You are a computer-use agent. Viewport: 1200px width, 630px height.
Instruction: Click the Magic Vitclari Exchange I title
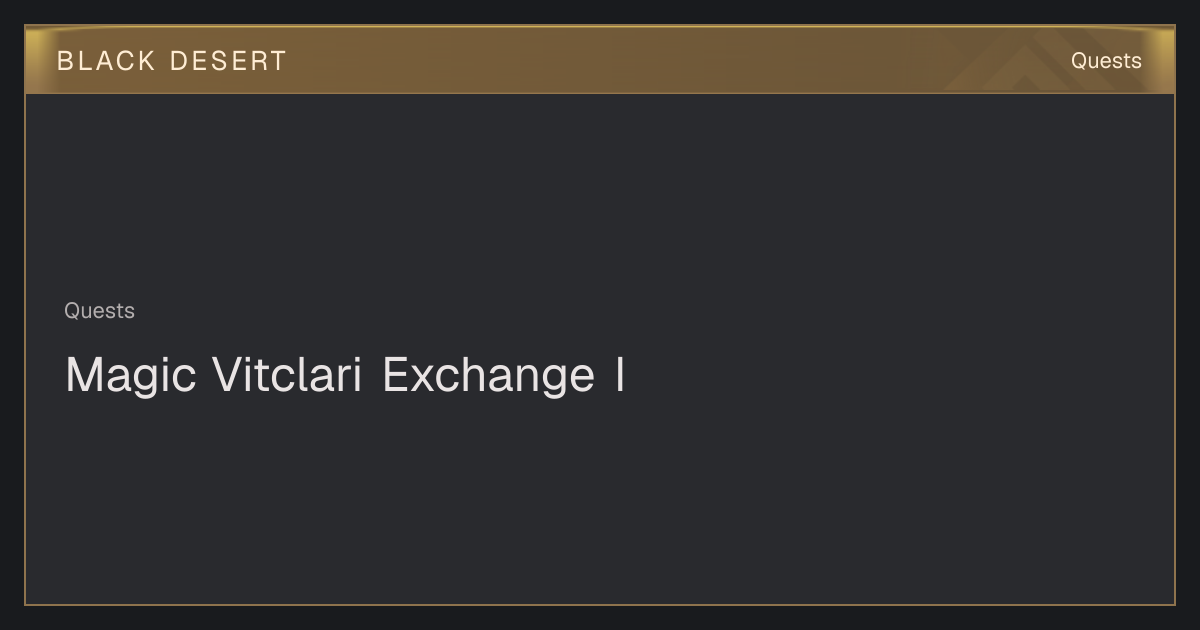pos(345,375)
